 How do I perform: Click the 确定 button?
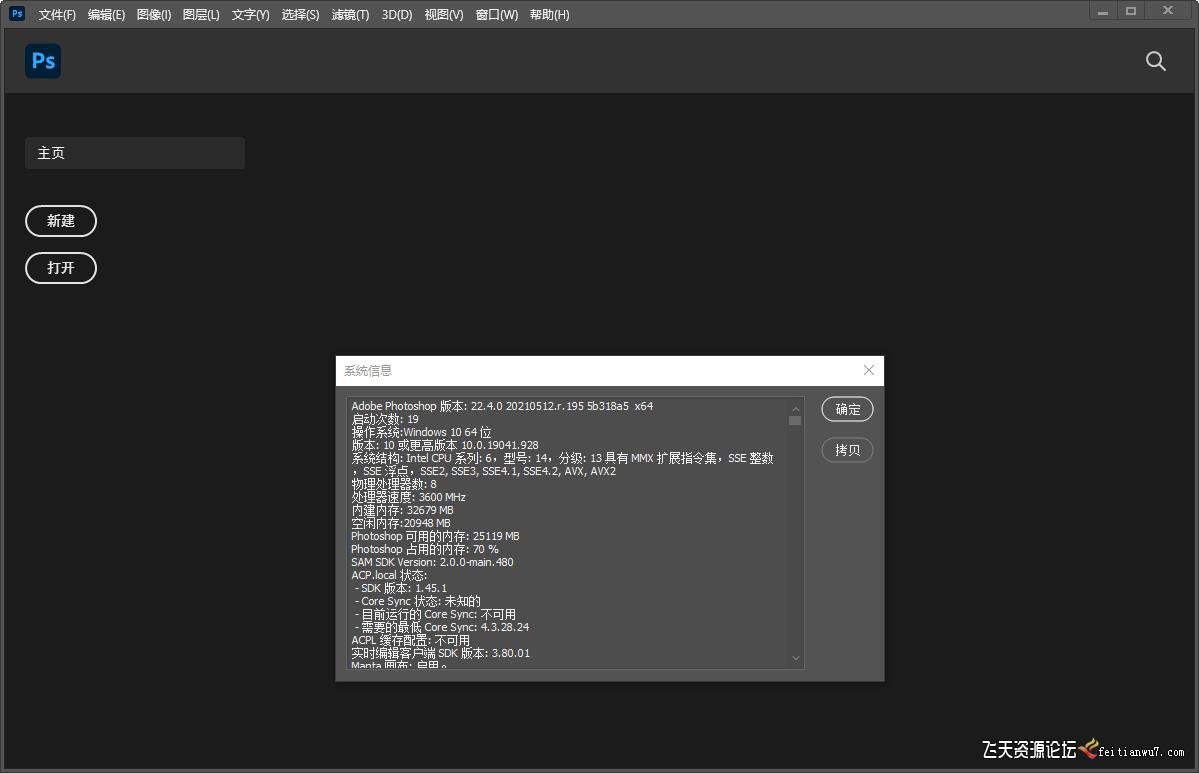point(847,409)
